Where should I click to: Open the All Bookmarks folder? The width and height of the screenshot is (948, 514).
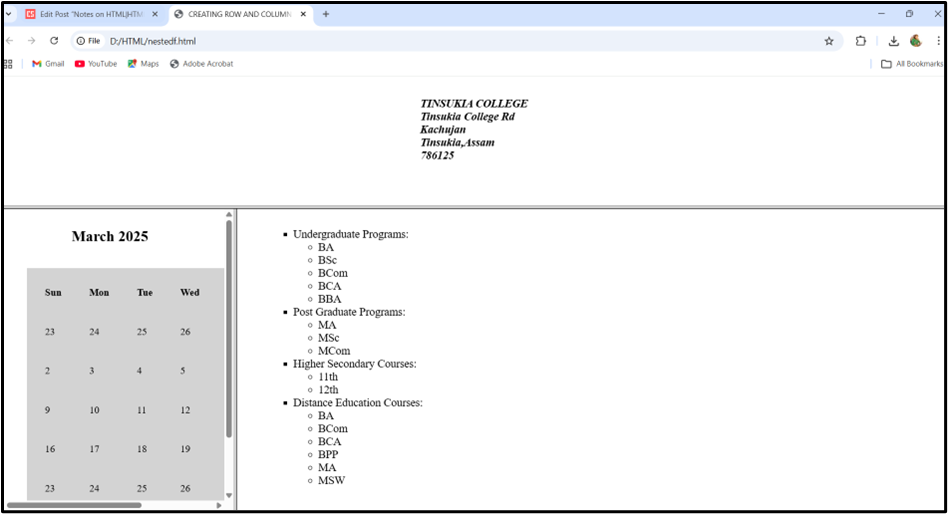coord(911,64)
